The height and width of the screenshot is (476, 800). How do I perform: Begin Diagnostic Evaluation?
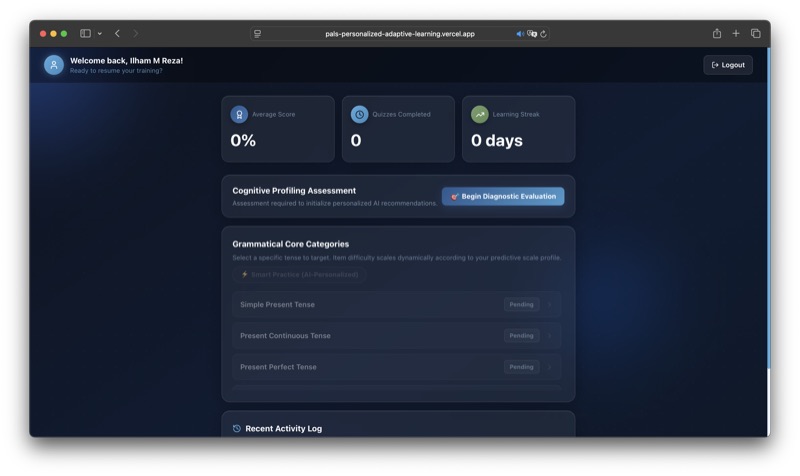tap(503, 196)
